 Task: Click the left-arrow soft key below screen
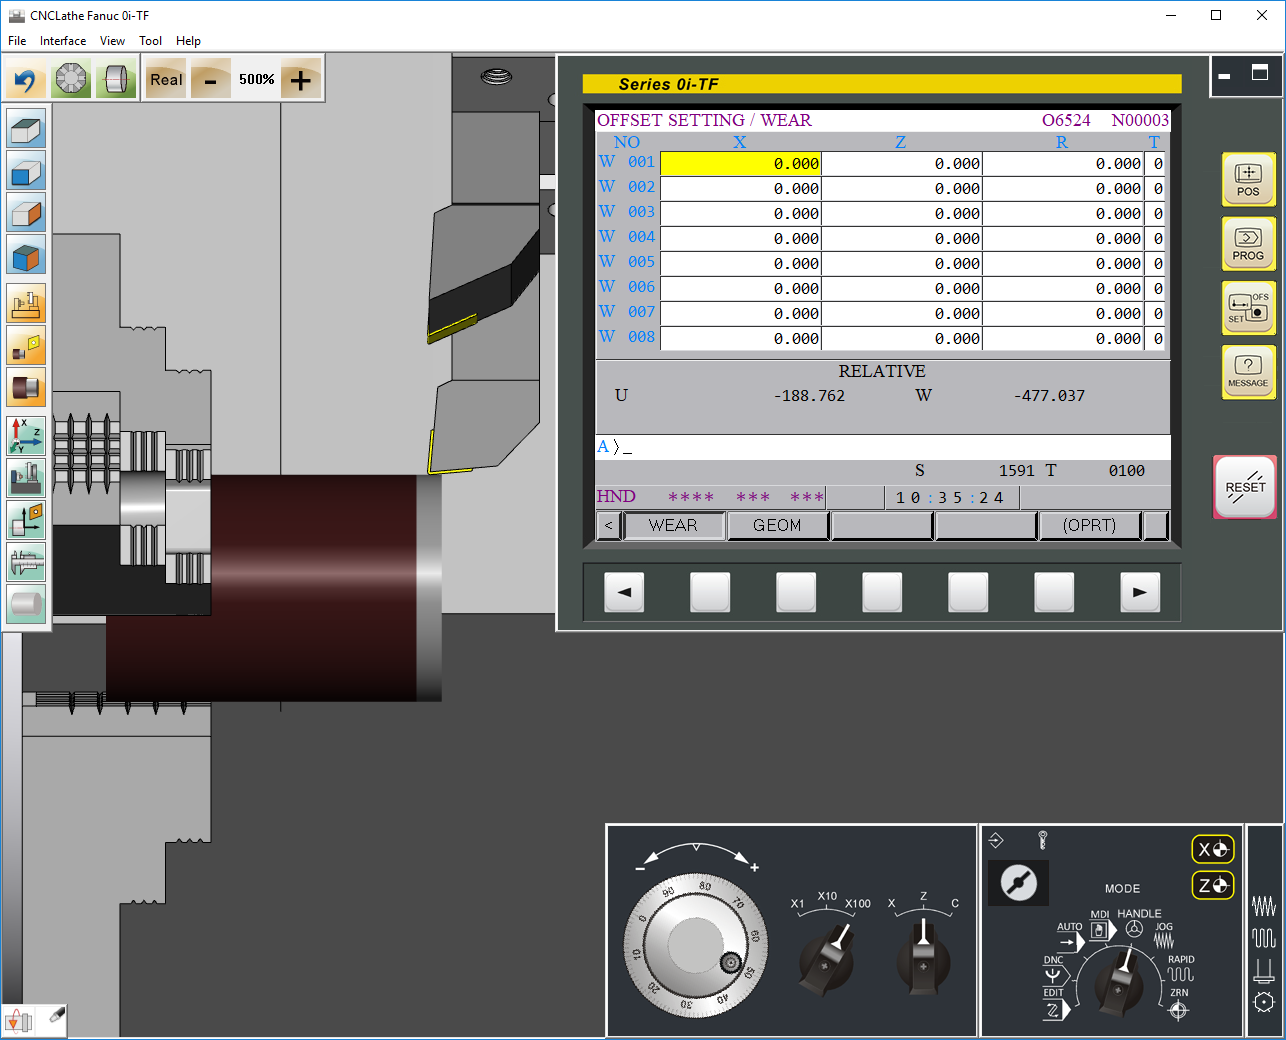click(624, 592)
